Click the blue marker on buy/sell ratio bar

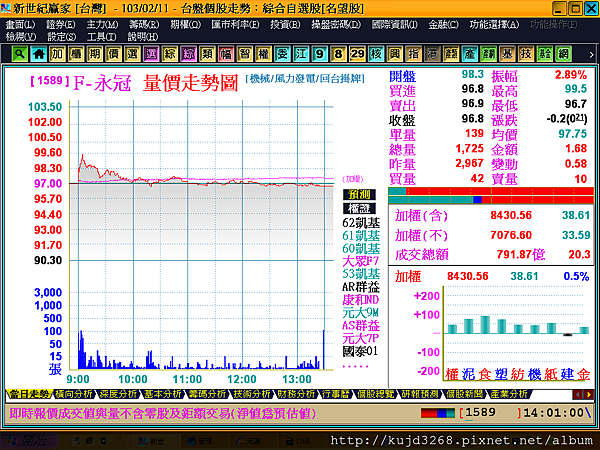tap(477, 199)
